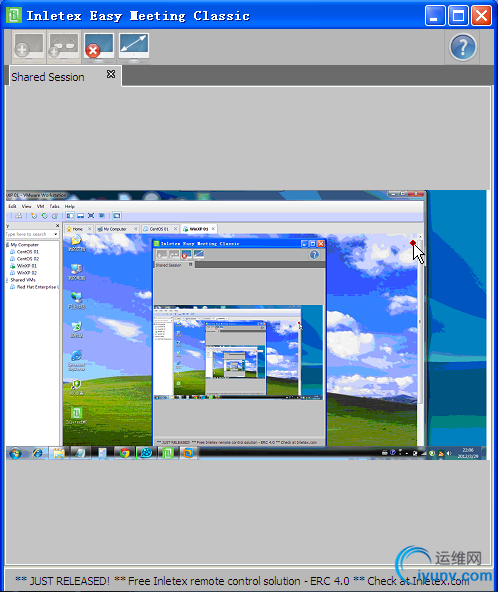This screenshot has height=592, width=498.
Task: Click the Chrome icon in shared taskbar
Action: pyautogui.click(x=125, y=453)
